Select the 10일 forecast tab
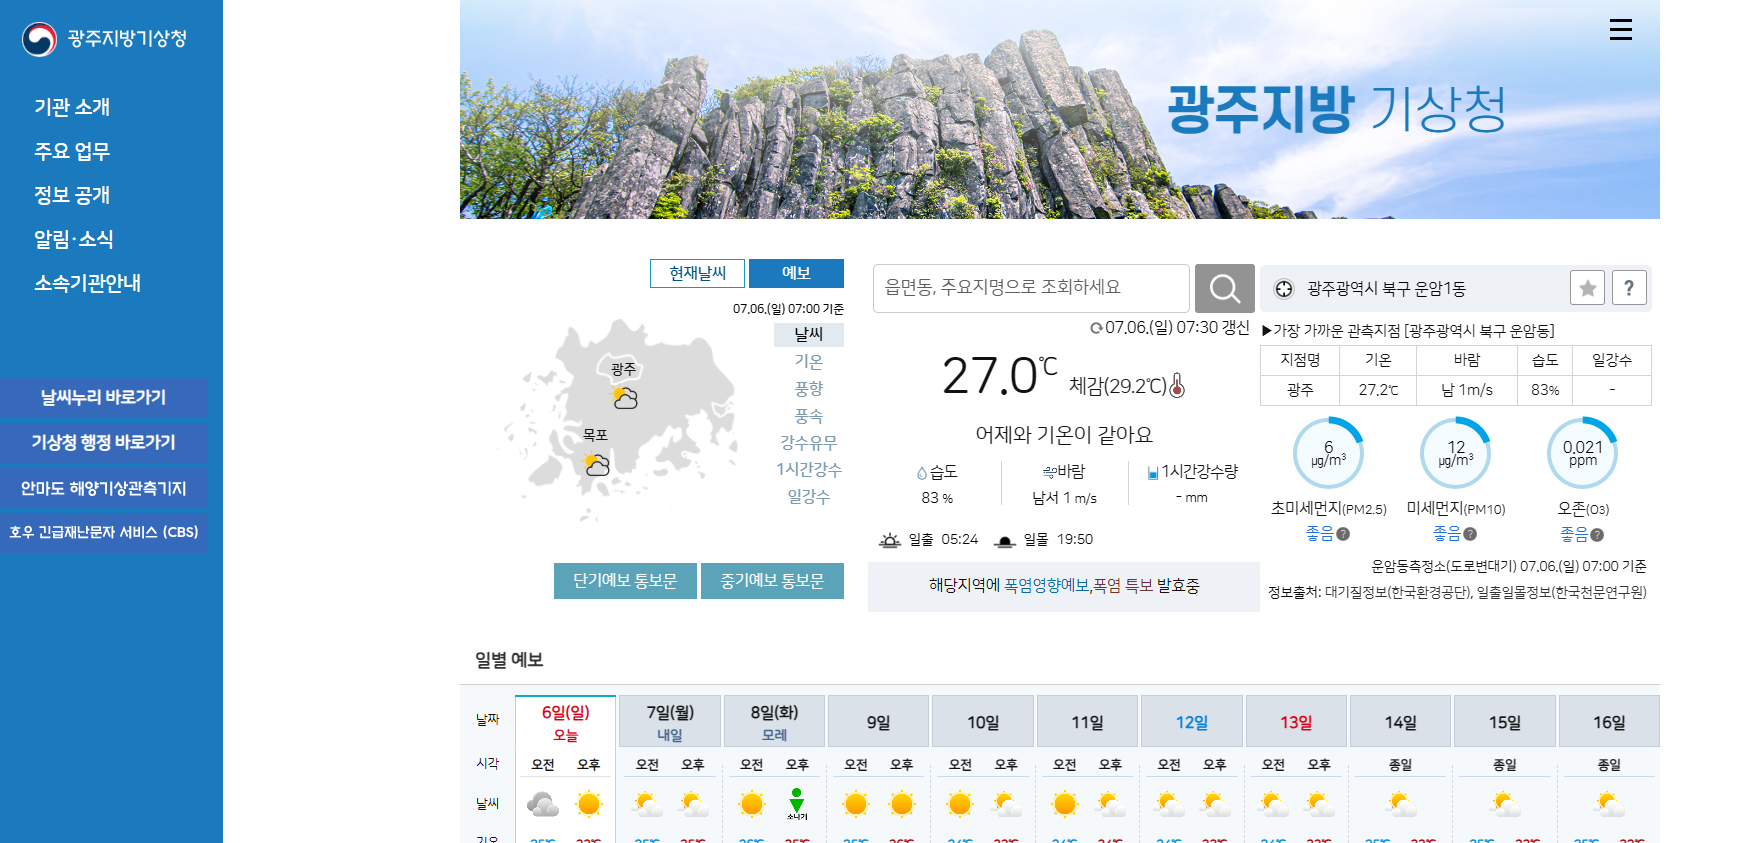Image resolution: width=1754 pixels, height=843 pixels. click(983, 722)
